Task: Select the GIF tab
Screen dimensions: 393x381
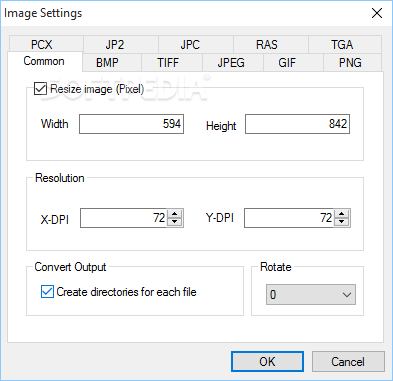Action: [293, 63]
